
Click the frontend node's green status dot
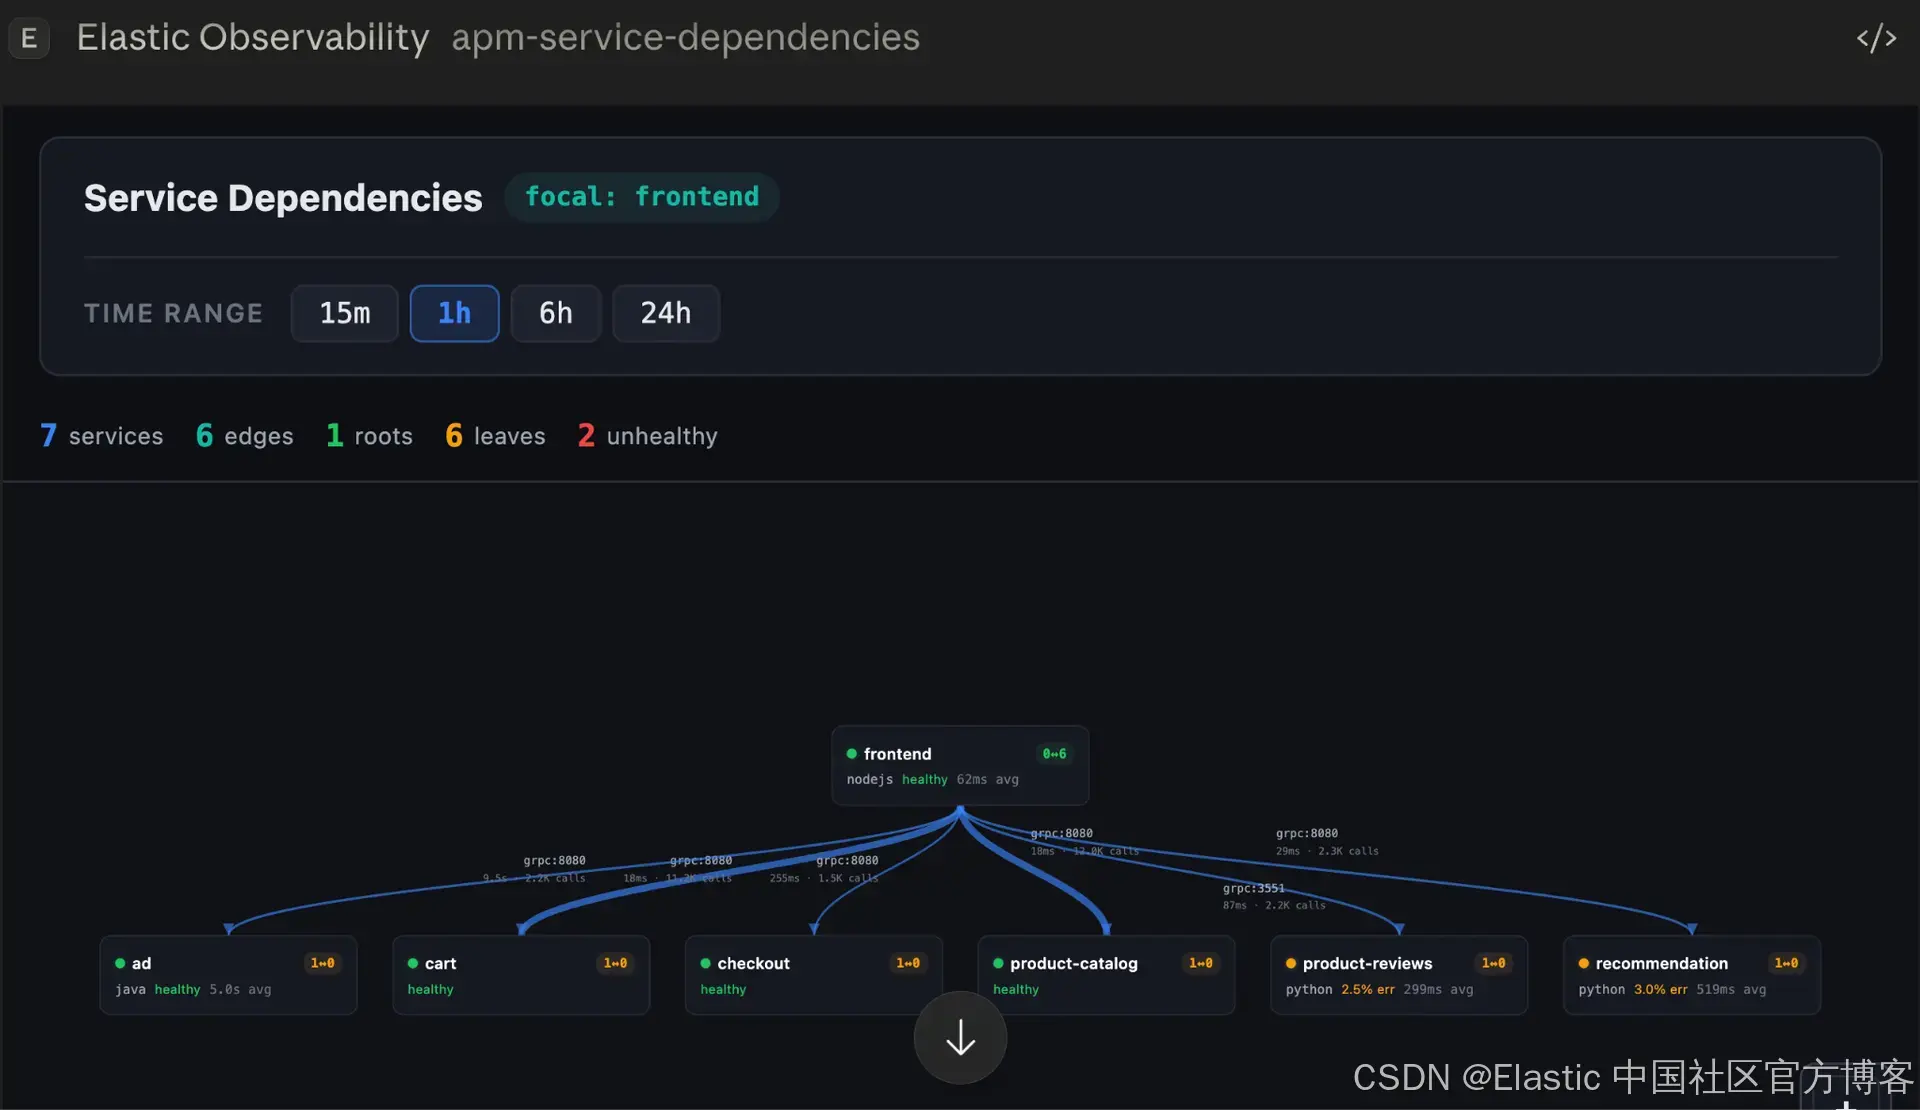point(852,754)
